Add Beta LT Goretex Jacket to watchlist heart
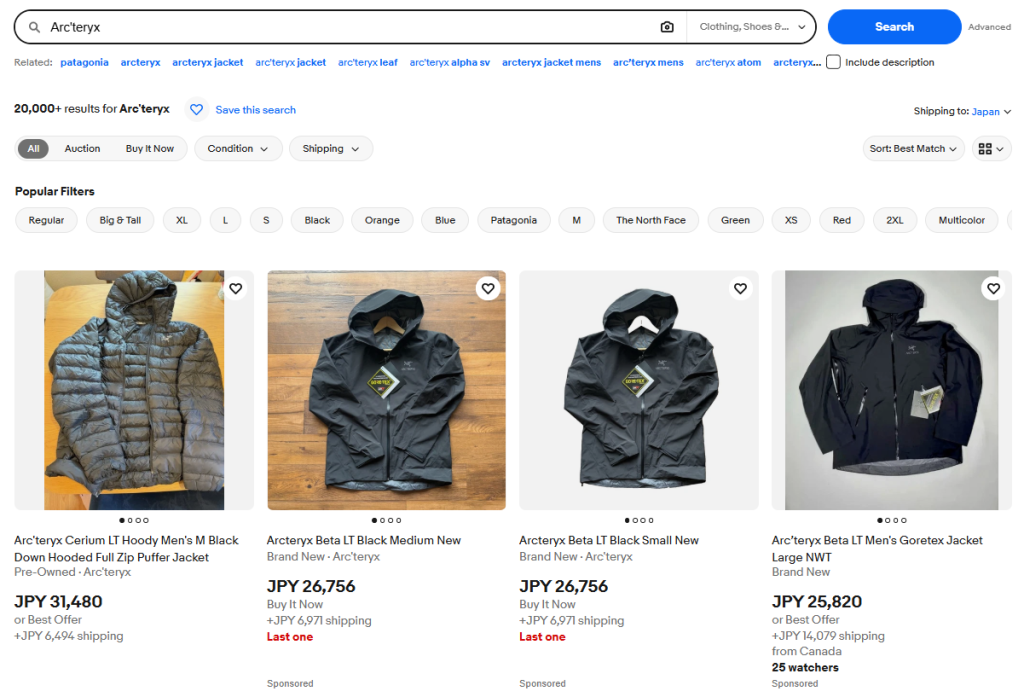The height and width of the screenshot is (697, 1024). [993, 288]
